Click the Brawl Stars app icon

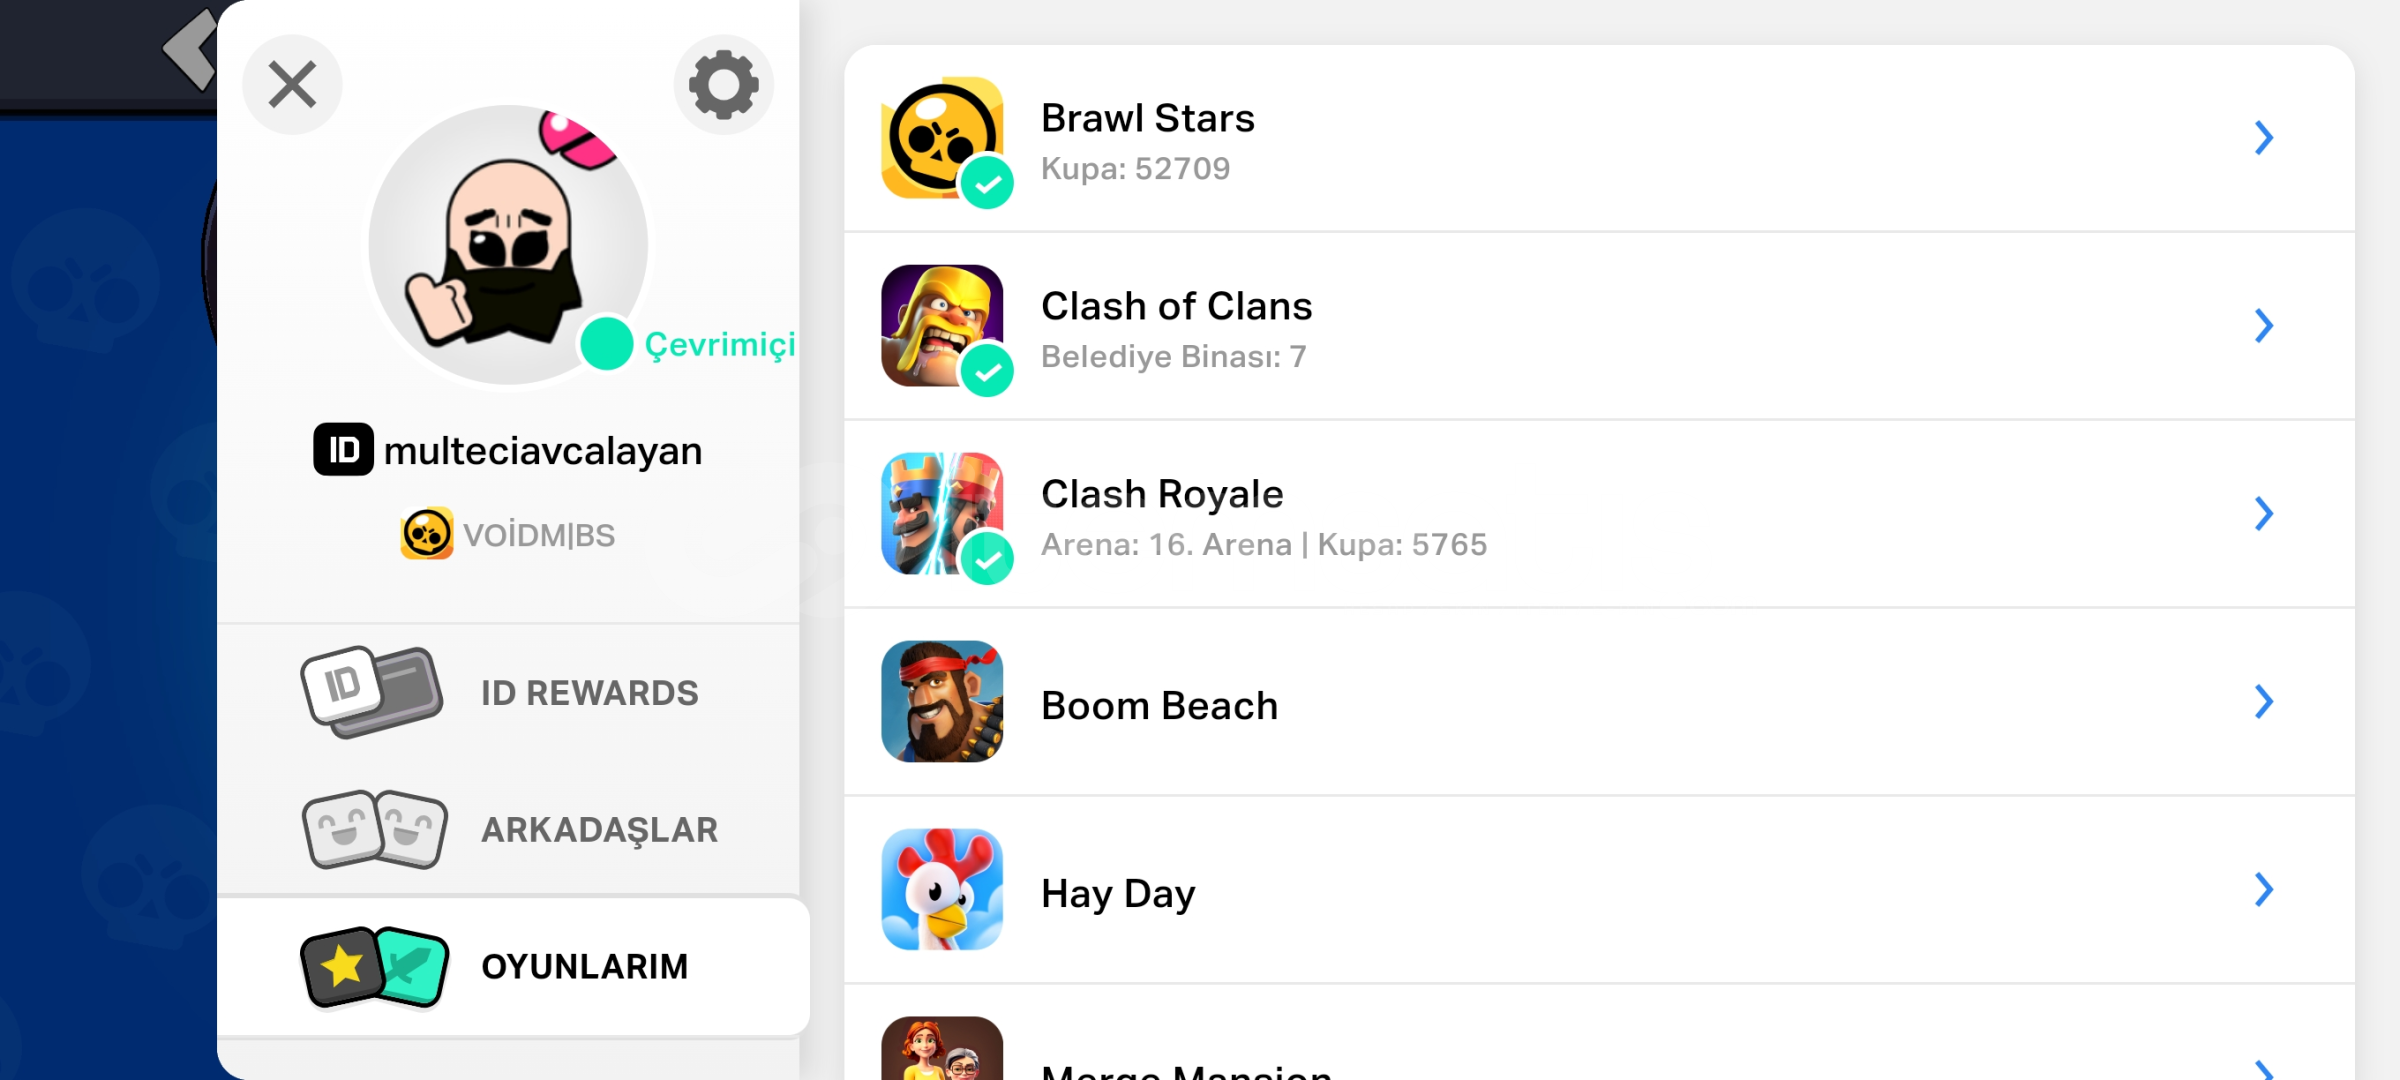[942, 138]
